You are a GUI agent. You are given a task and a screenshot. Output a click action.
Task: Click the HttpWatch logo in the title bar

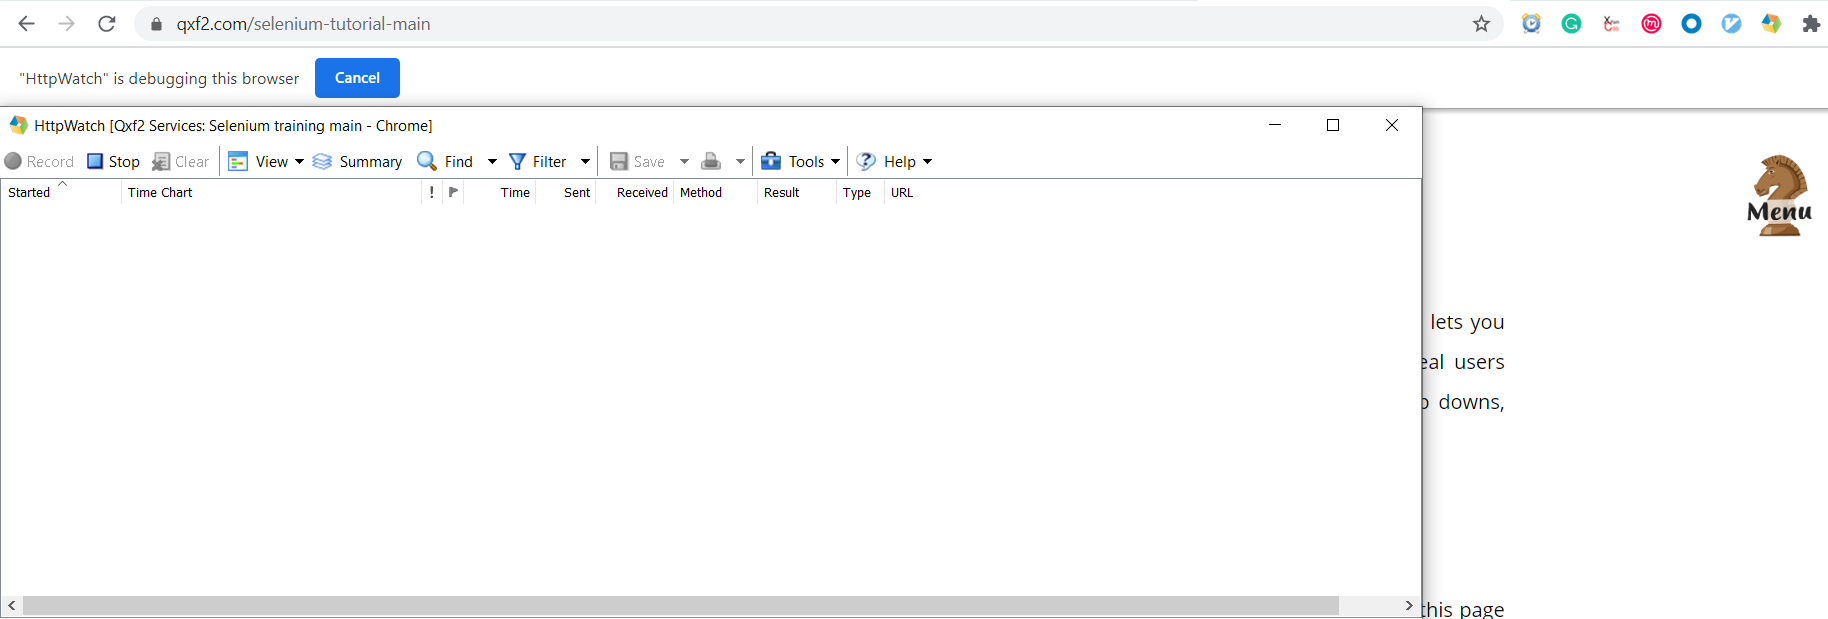[18, 125]
